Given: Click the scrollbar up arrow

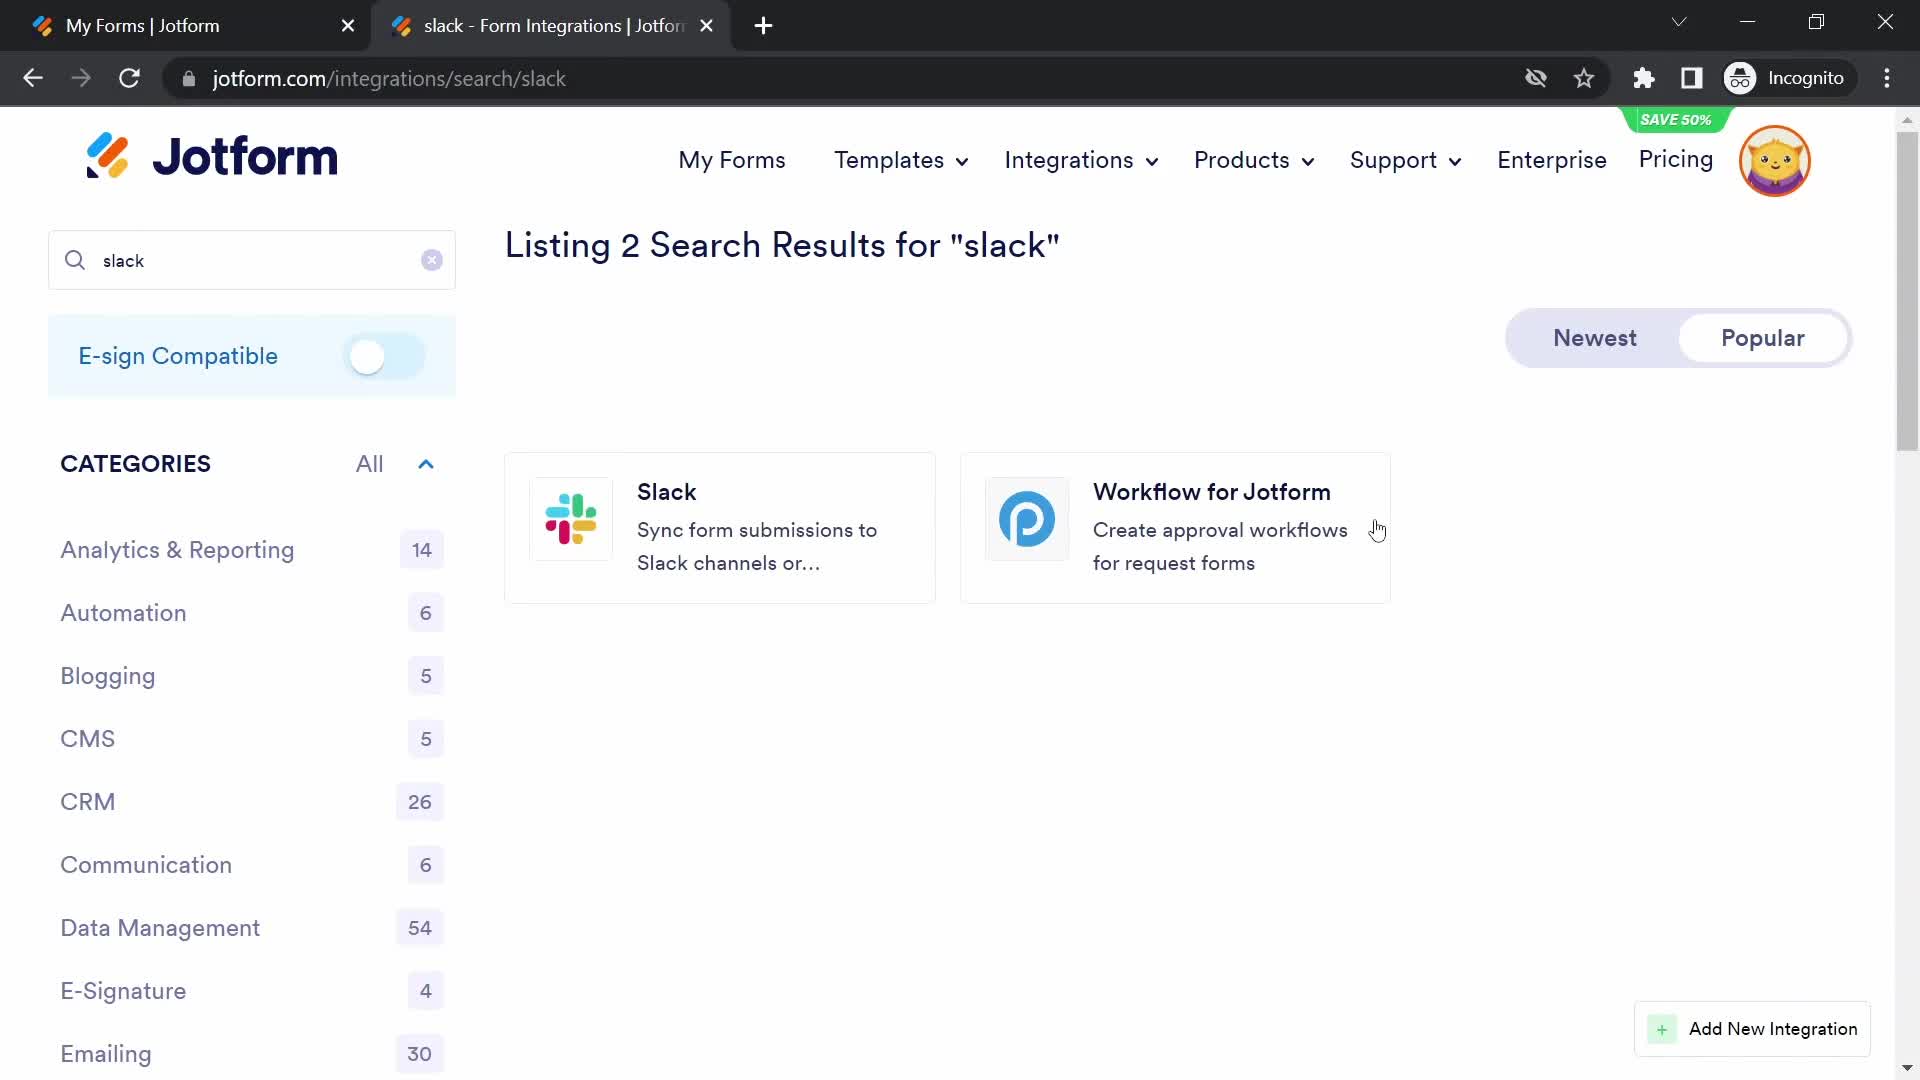Looking at the screenshot, I should click(1907, 119).
